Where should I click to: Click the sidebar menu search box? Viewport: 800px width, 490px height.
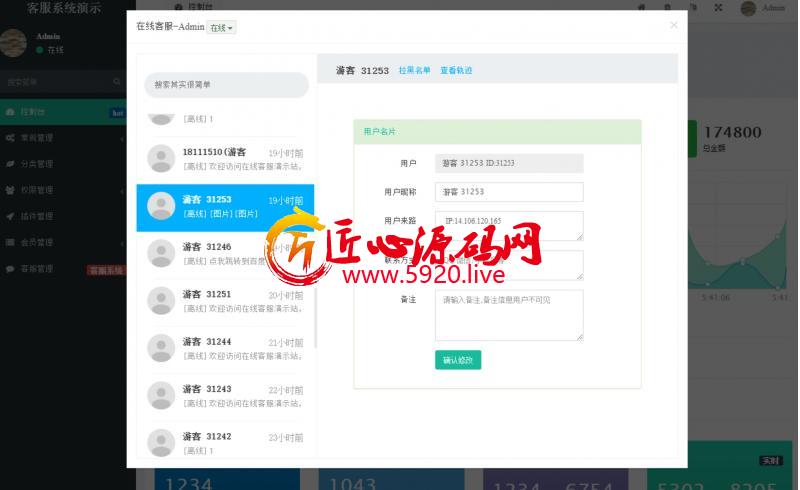click(x=56, y=82)
